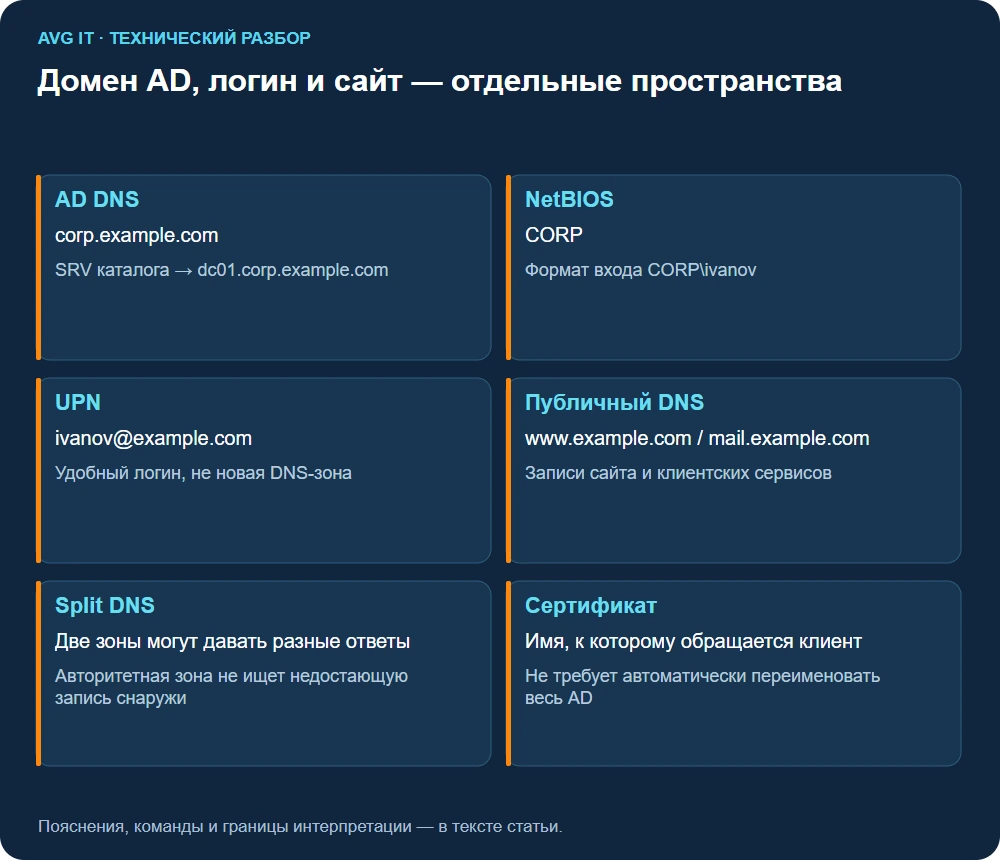Click the header label 'AVG IT · ТЕХНИЧЕСКИЙ РАЗБОР'
This screenshot has height=860, width=1000.
coord(174,38)
